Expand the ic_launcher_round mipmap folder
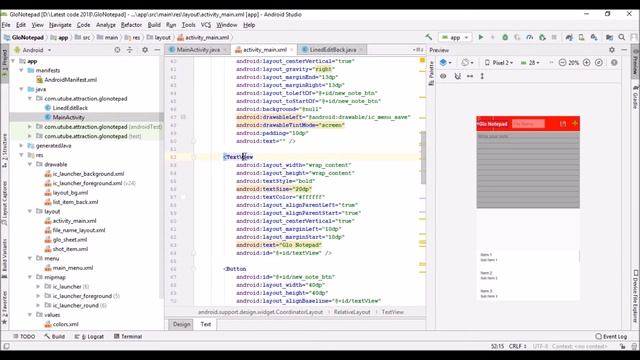 tap(38, 305)
